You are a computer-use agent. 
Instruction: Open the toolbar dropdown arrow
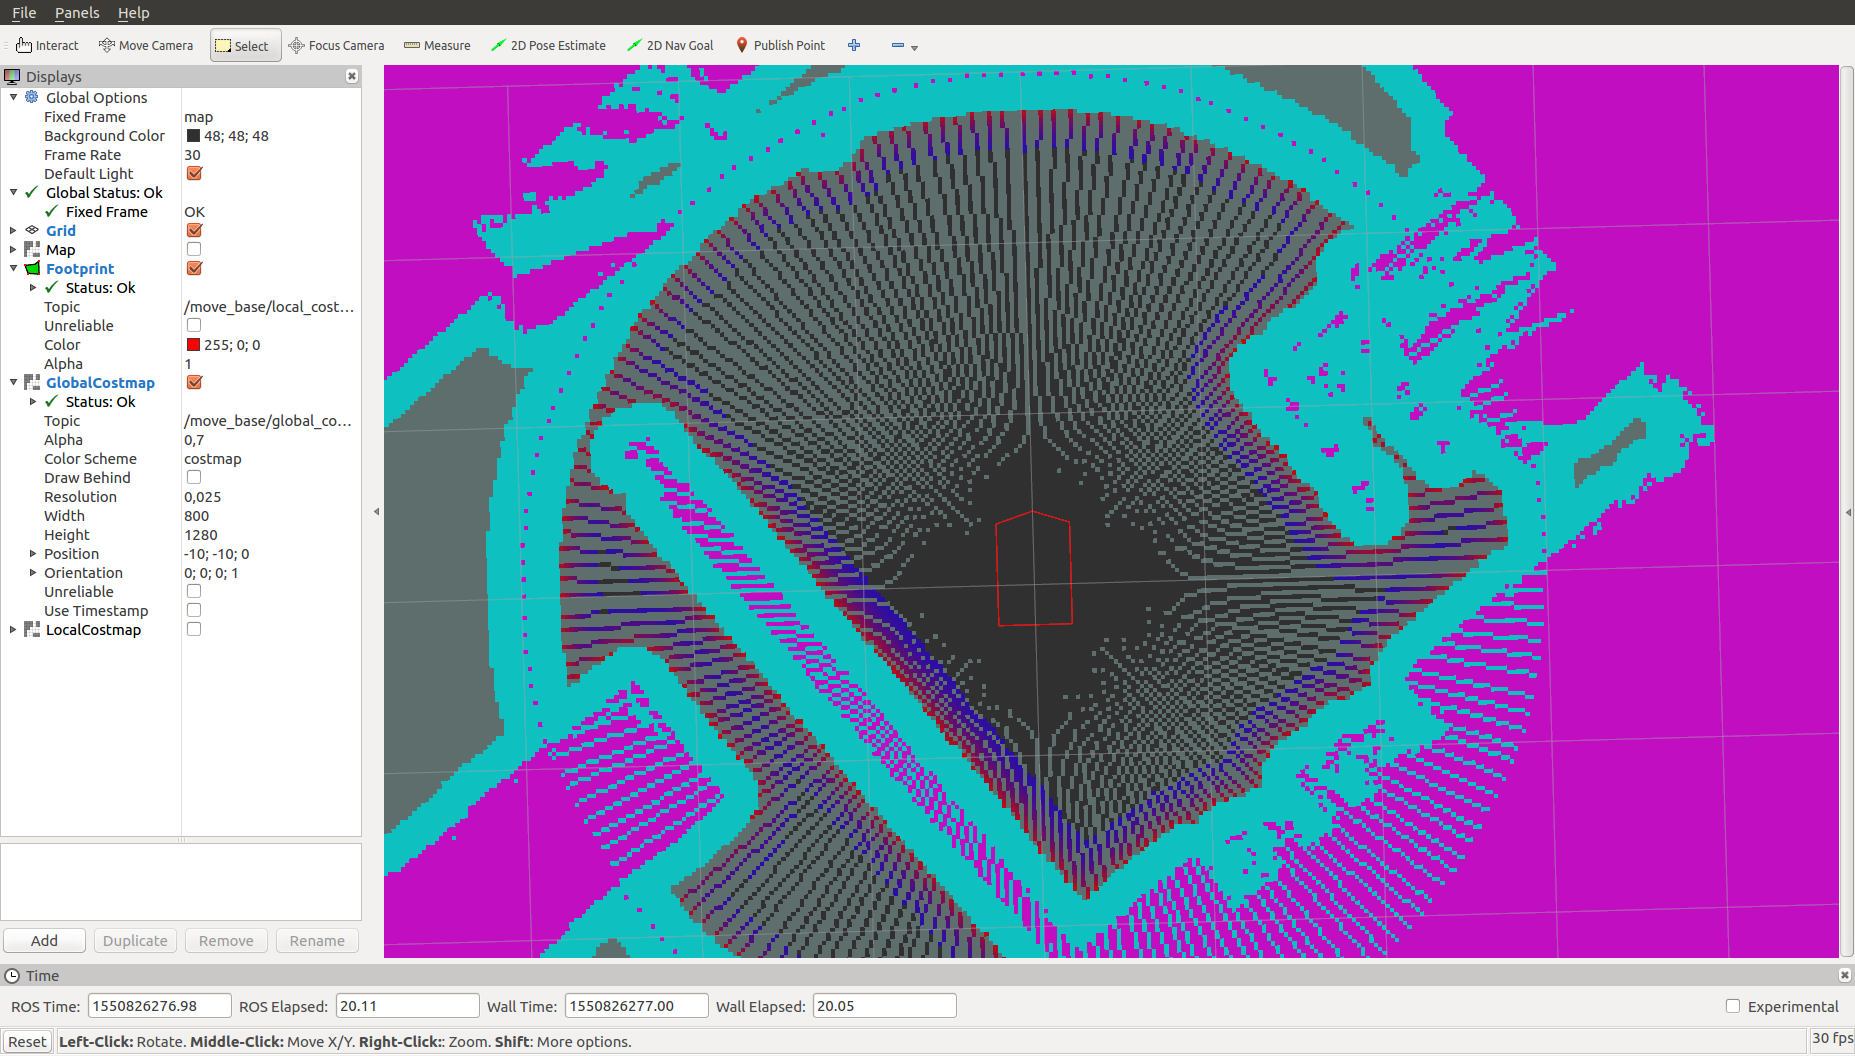click(914, 47)
